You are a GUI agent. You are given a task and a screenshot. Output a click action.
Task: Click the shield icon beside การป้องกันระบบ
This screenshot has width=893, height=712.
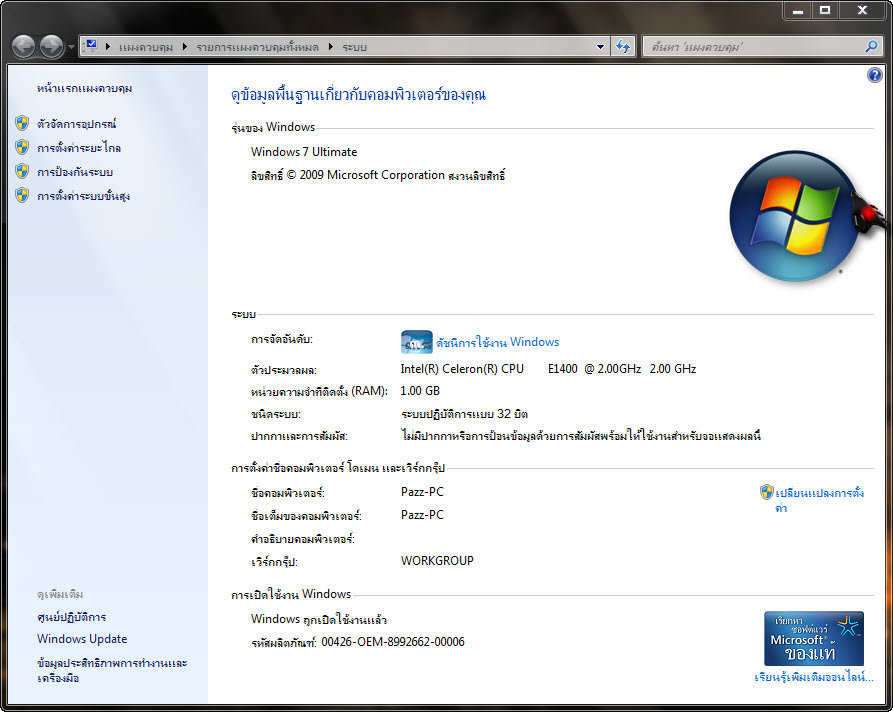click(22, 171)
